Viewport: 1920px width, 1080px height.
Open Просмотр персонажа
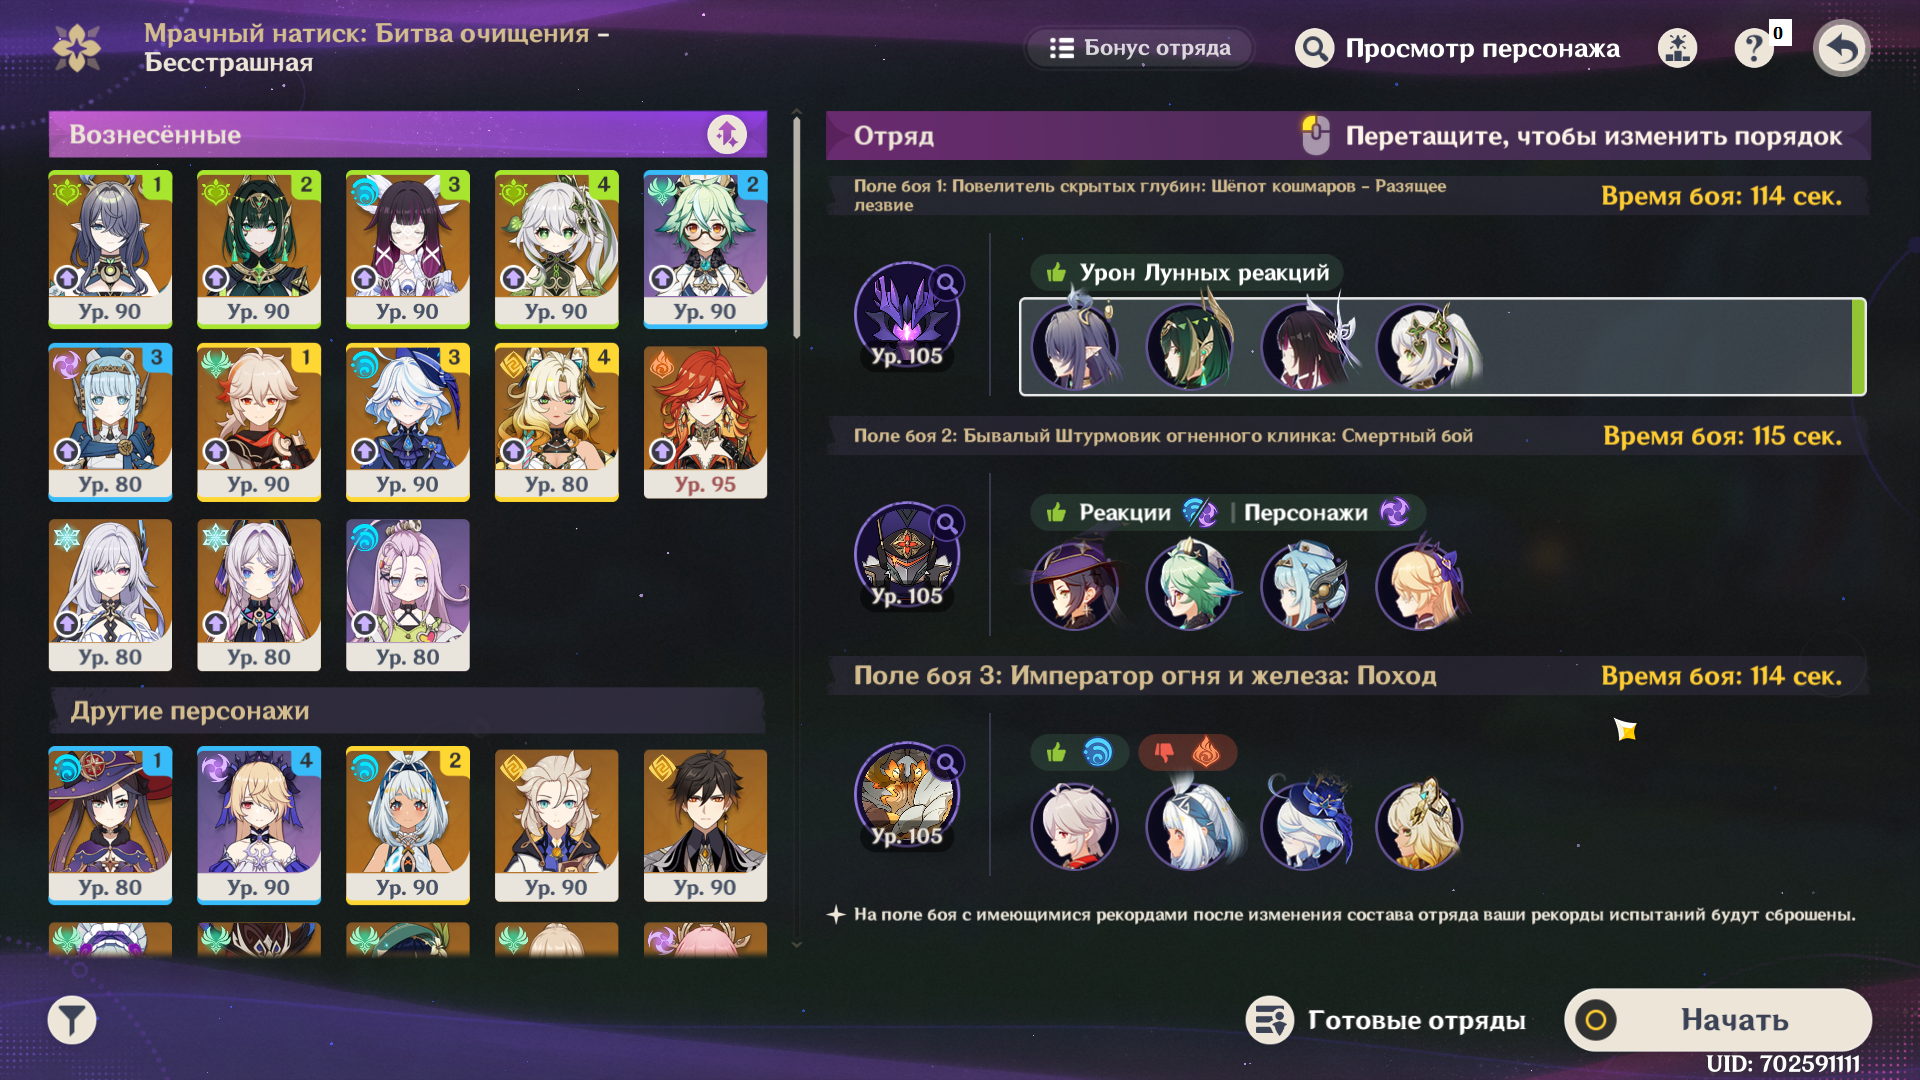(1457, 48)
